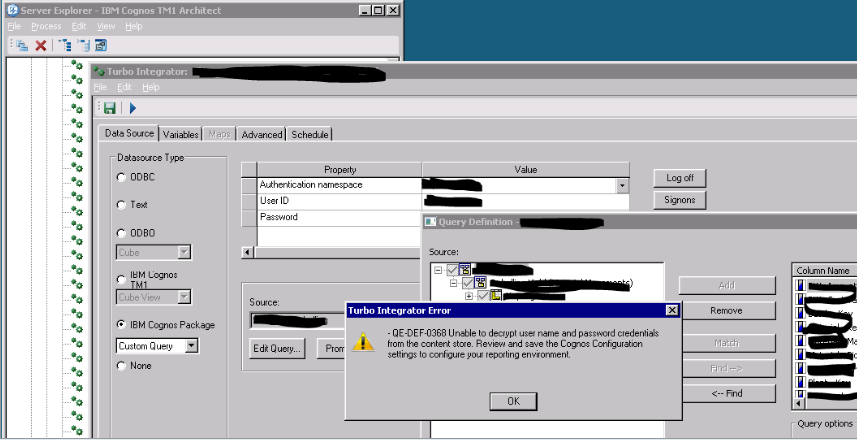The image size is (857, 440).
Task: Switch to the Maps tab
Action: coord(219,134)
